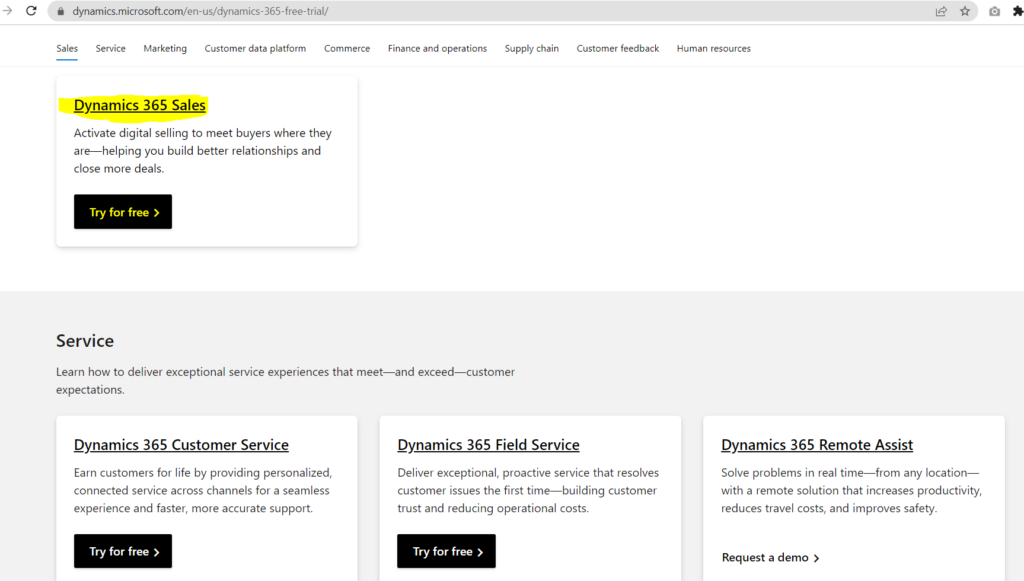Go to Finance and operations tab
Screen dimensions: 1024x581
[438, 48]
